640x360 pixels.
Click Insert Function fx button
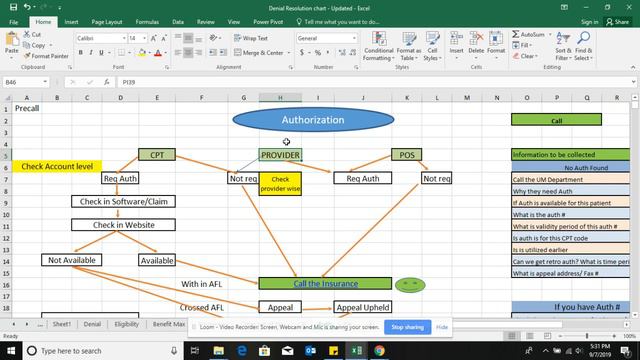107,82
